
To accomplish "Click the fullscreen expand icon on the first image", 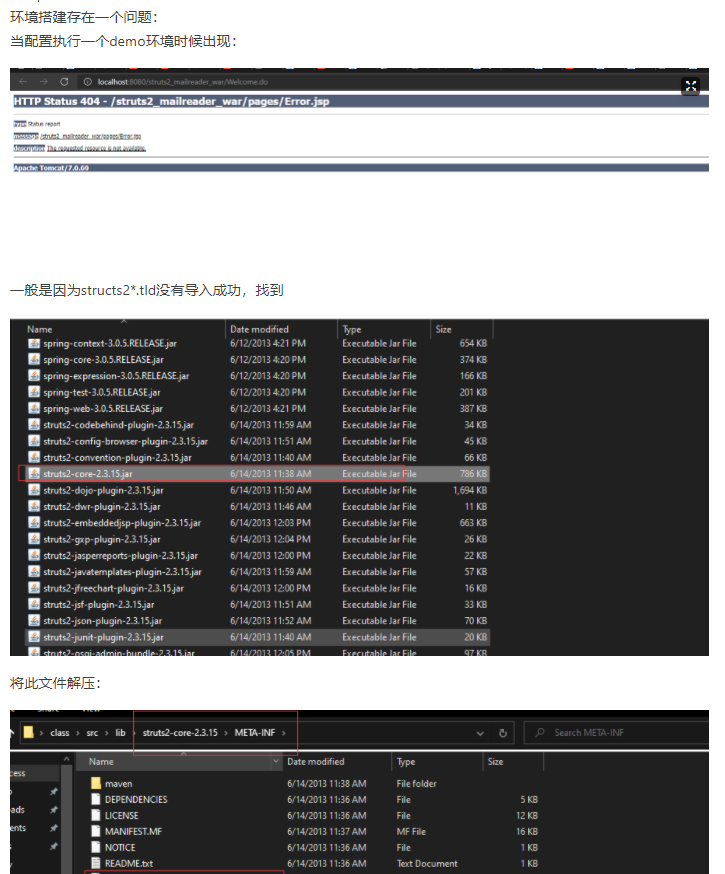I will 690,86.
